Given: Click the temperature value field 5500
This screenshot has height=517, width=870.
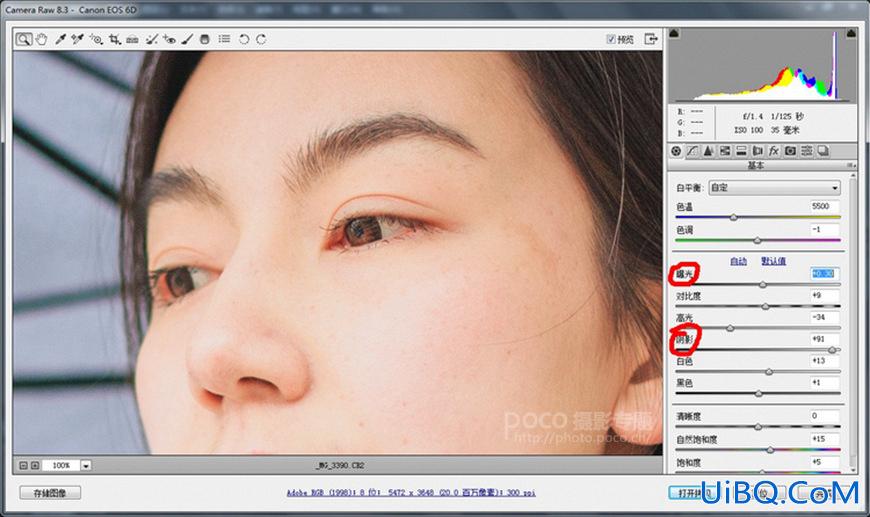Looking at the screenshot, I should coord(825,206).
